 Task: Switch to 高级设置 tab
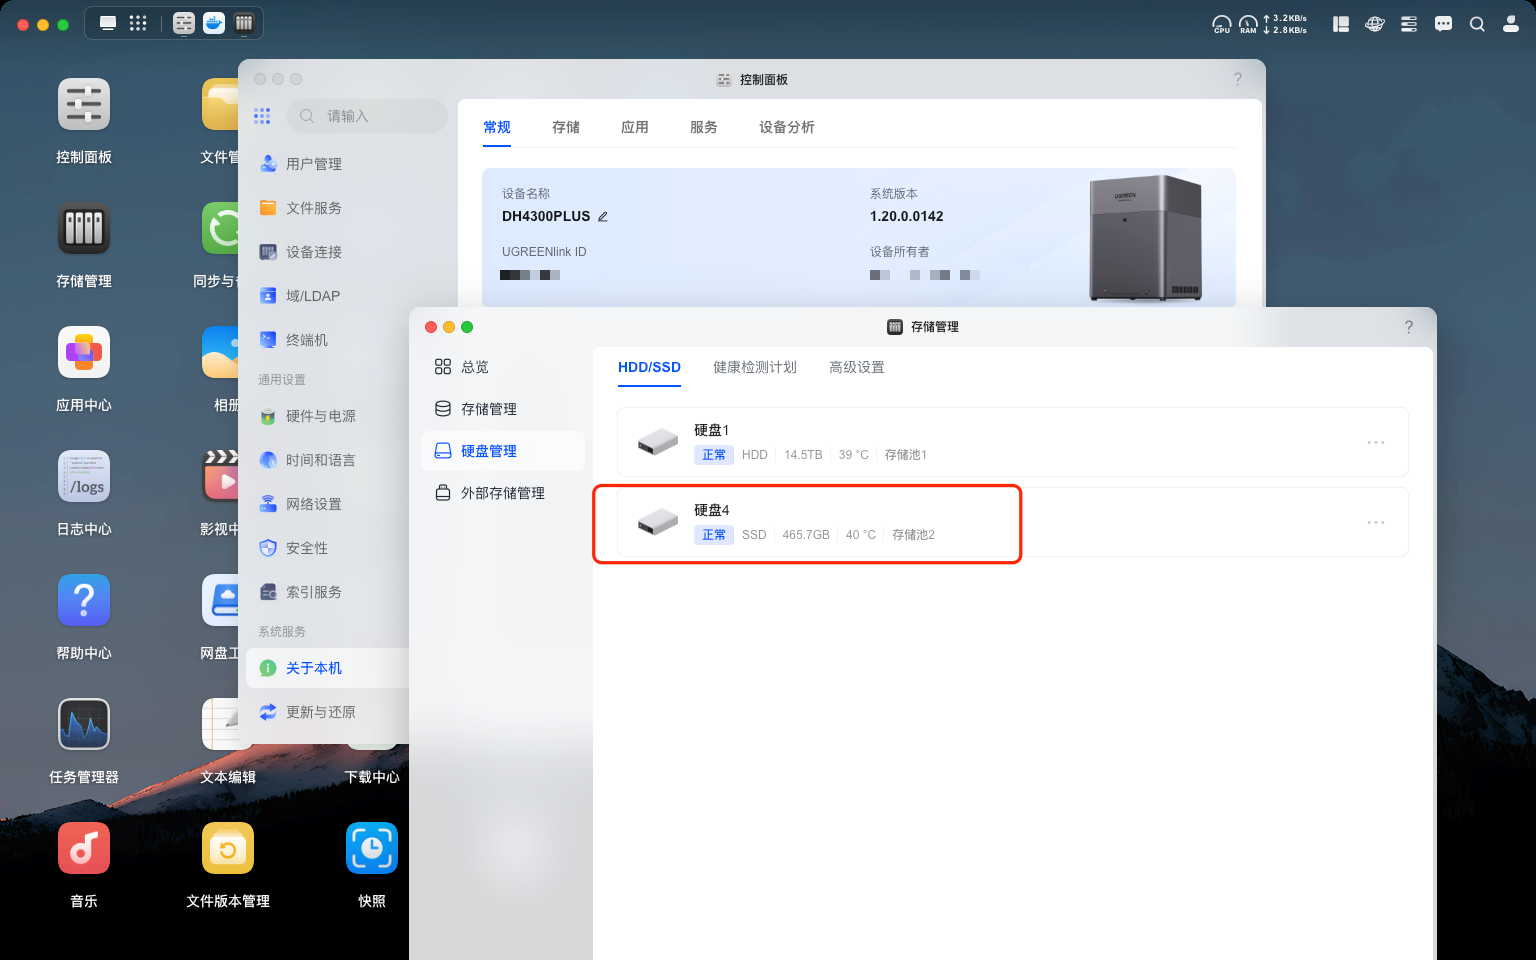pos(857,367)
